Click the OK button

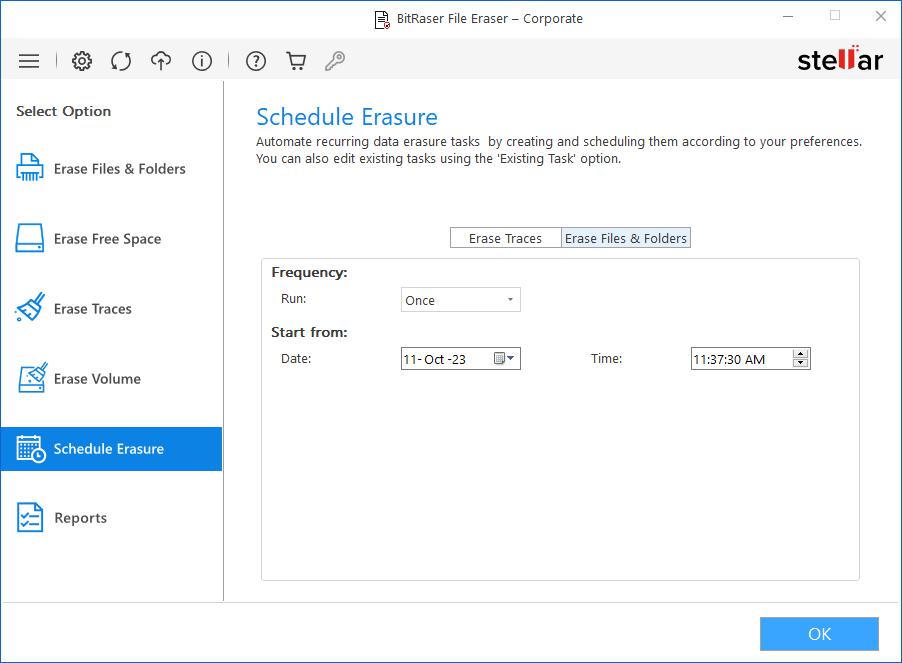click(819, 634)
